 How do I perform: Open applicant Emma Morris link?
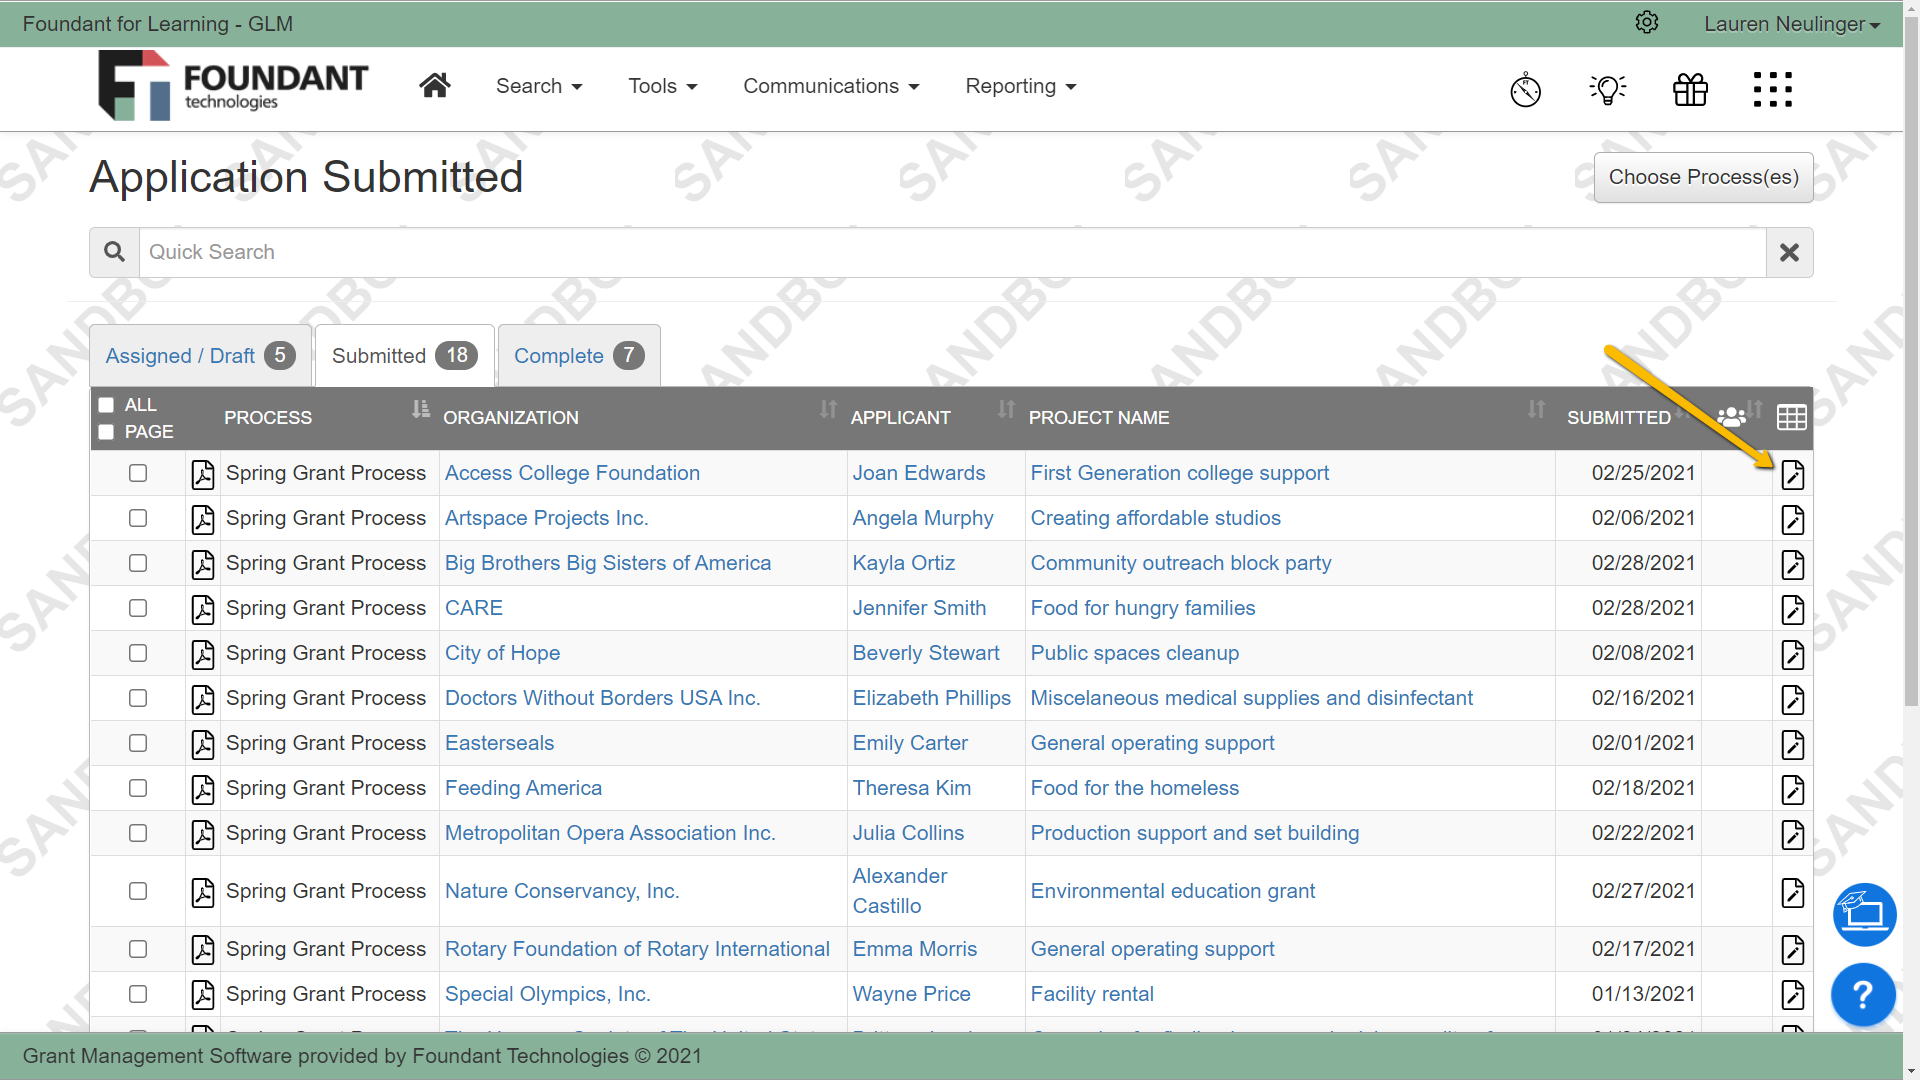(914, 949)
